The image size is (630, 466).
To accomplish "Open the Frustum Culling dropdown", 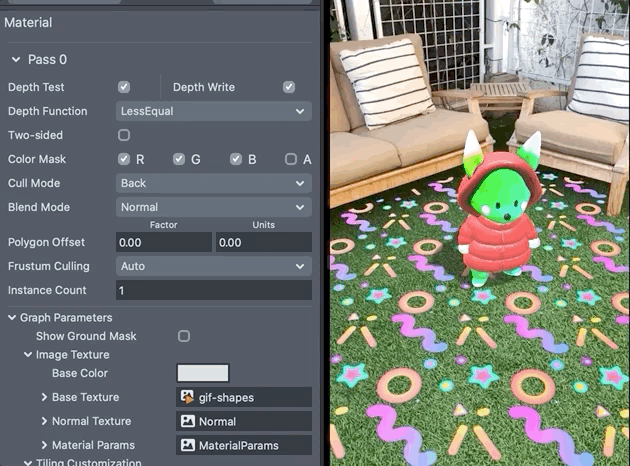I will tap(213, 266).
